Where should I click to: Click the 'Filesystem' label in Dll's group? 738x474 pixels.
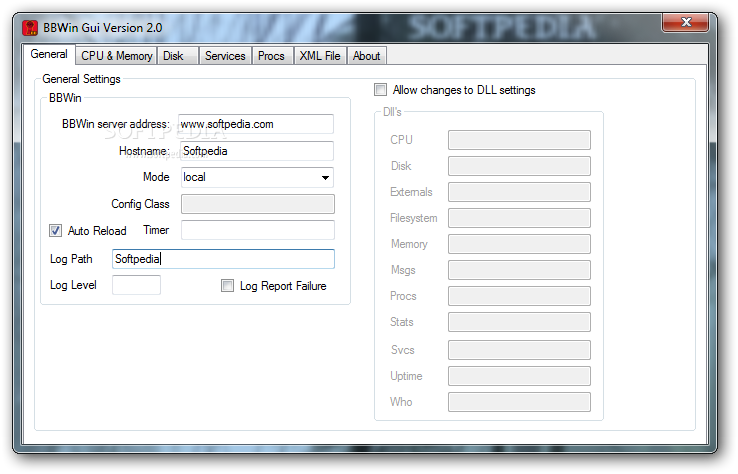pyautogui.click(x=414, y=218)
